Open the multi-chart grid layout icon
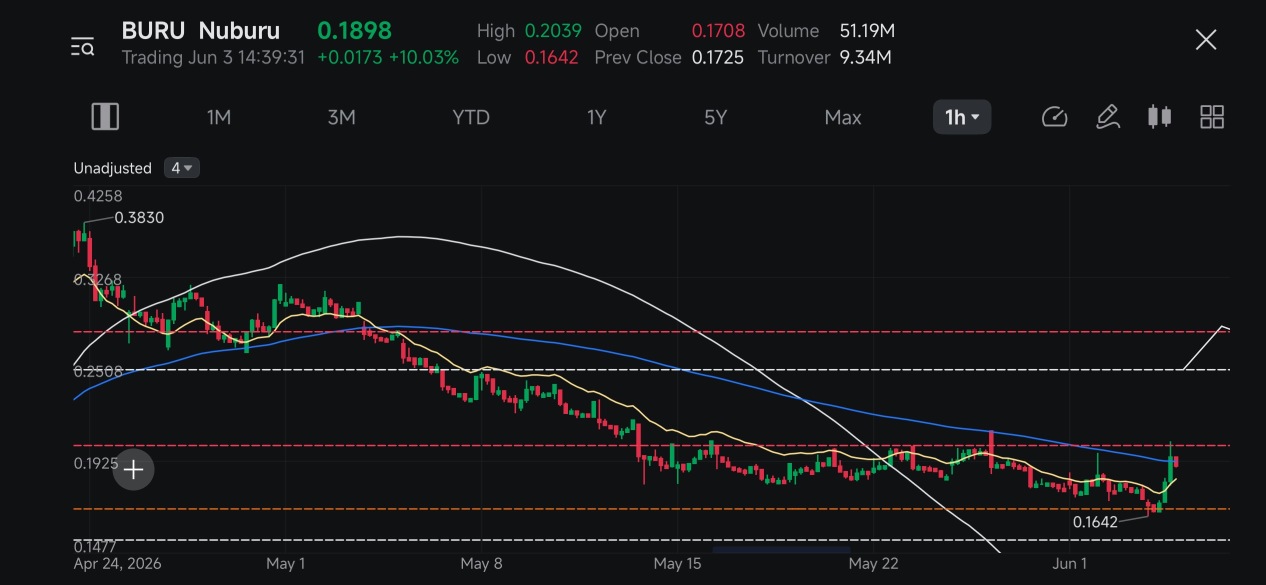This screenshot has height=585, width=1266. pos(1212,117)
